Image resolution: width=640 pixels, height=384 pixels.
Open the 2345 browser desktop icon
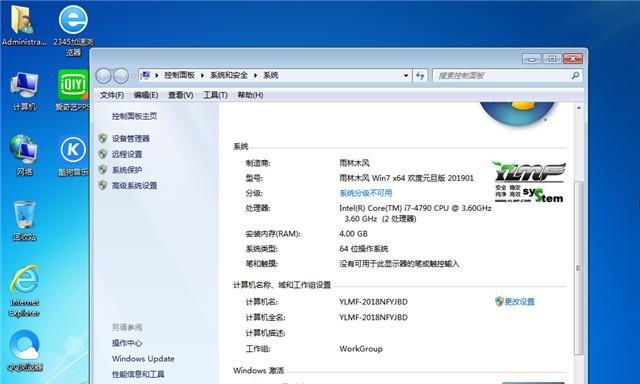(x=73, y=30)
